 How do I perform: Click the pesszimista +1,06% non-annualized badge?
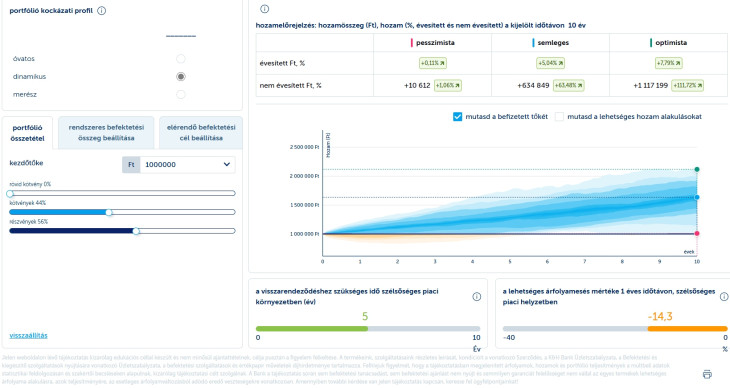[x=448, y=85]
